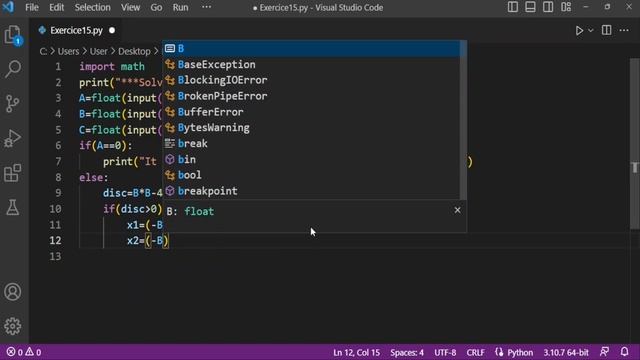Open the Search view in activity bar
Viewport: 640px width, 360px height.
click(13, 69)
